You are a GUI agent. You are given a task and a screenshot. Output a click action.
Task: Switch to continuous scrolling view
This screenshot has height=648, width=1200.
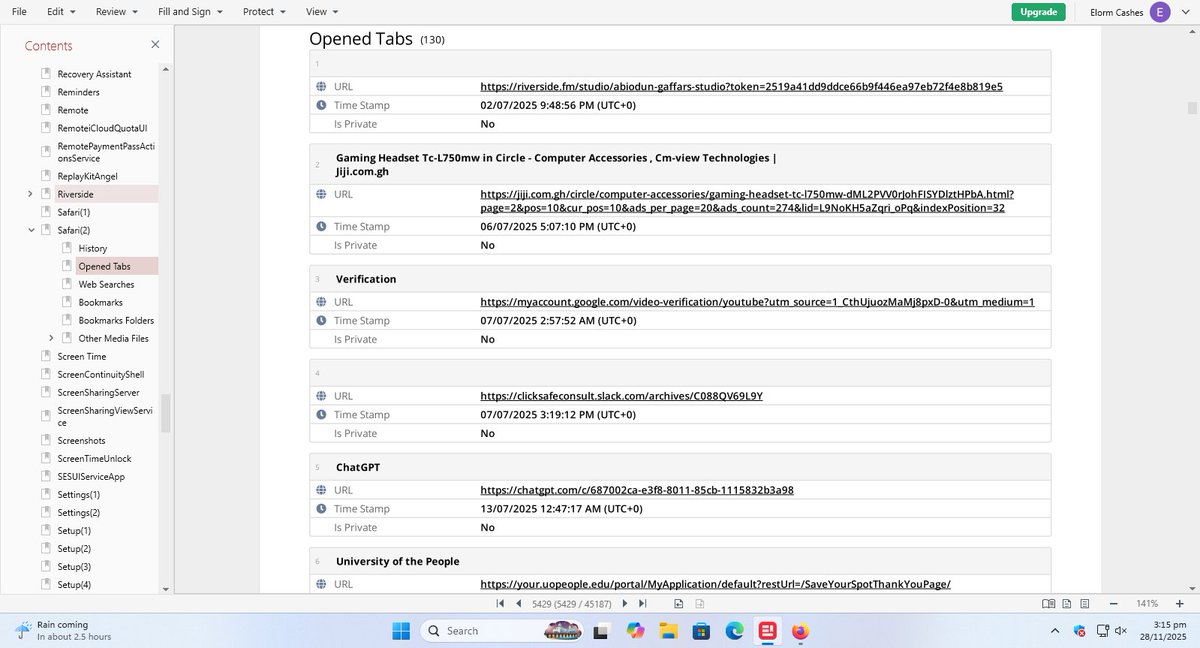[x=1085, y=603]
